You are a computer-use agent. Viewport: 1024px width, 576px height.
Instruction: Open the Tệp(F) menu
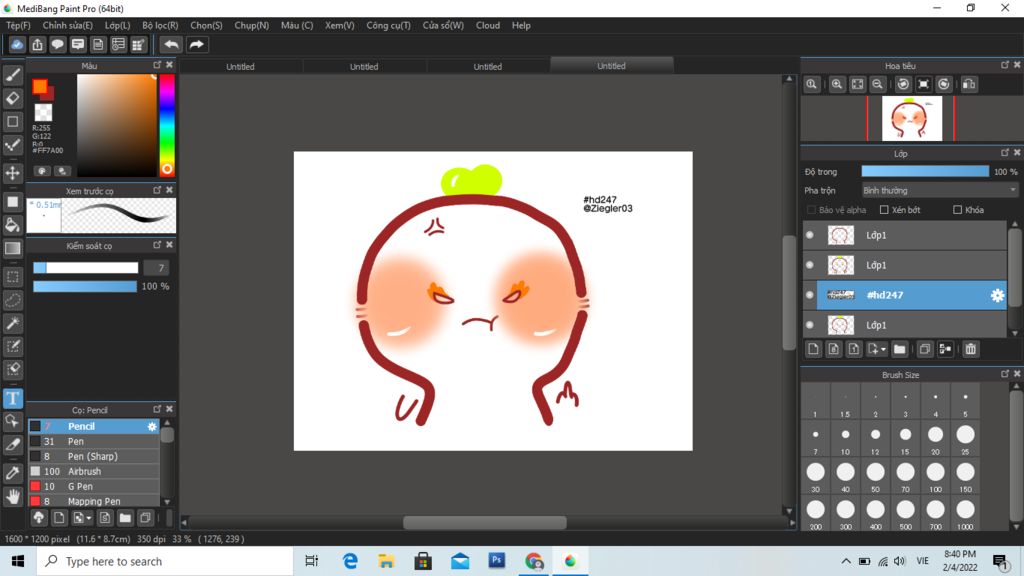18,25
